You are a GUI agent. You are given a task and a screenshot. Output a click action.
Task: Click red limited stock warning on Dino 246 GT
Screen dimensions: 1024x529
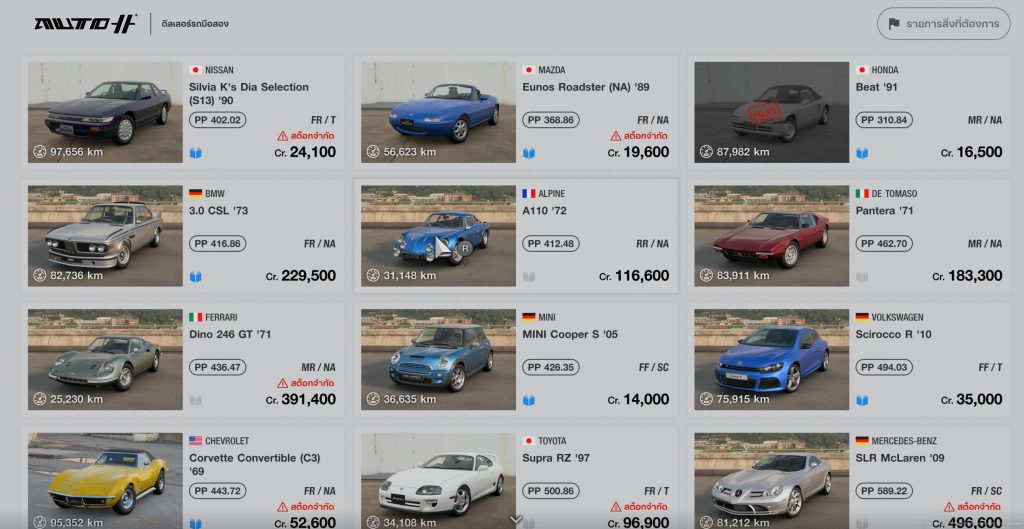(x=306, y=383)
